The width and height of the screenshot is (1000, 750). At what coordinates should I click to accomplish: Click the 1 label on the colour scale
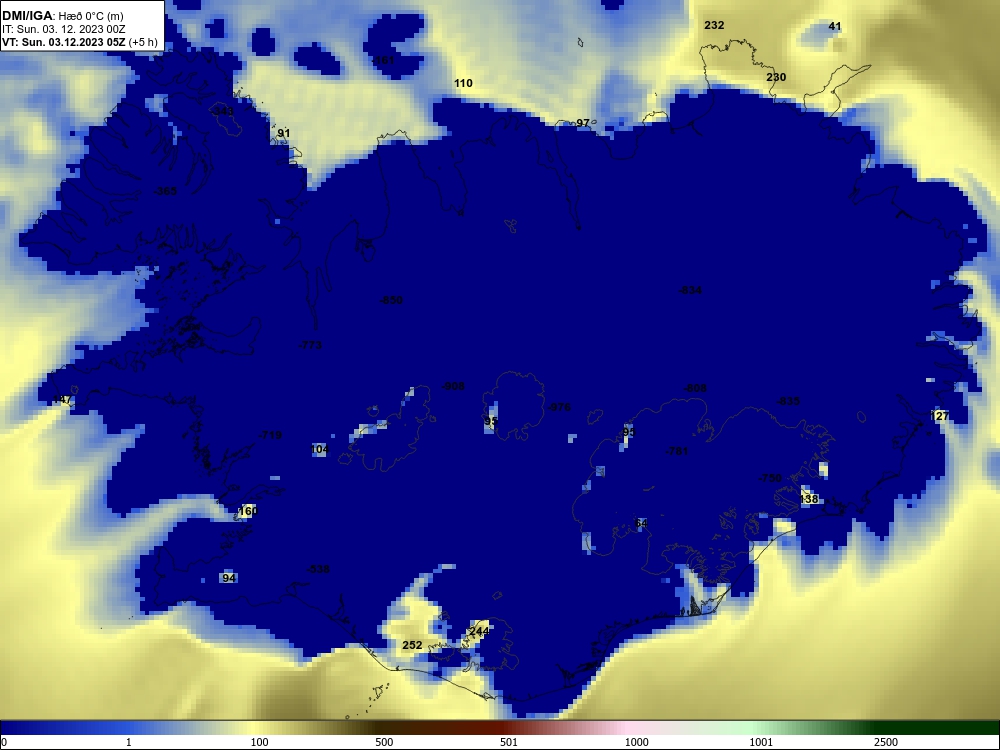click(129, 742)
